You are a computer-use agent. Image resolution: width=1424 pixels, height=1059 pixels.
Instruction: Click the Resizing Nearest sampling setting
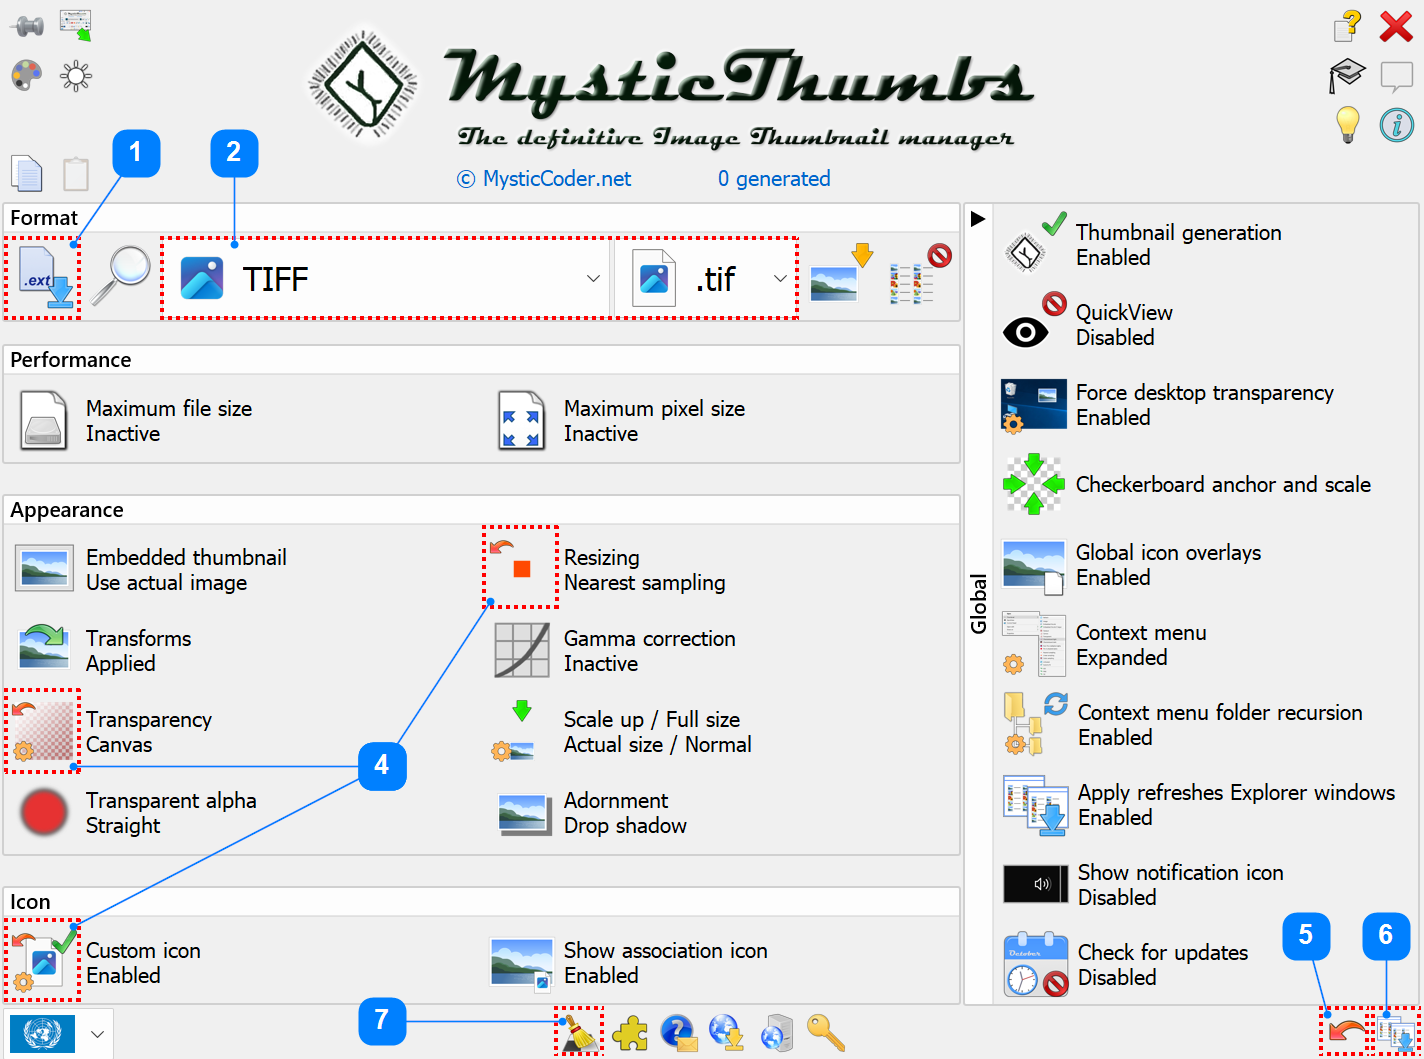(608, 569)
